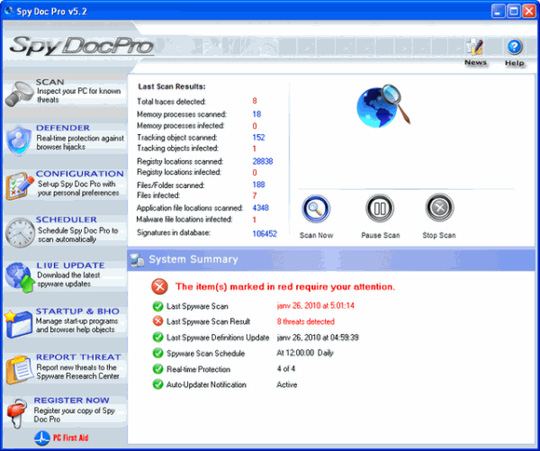Close the Spy Doc Pro window
The height and width of the screenshot is (451, 540).
pyautogui.click(x=529, y=11)
